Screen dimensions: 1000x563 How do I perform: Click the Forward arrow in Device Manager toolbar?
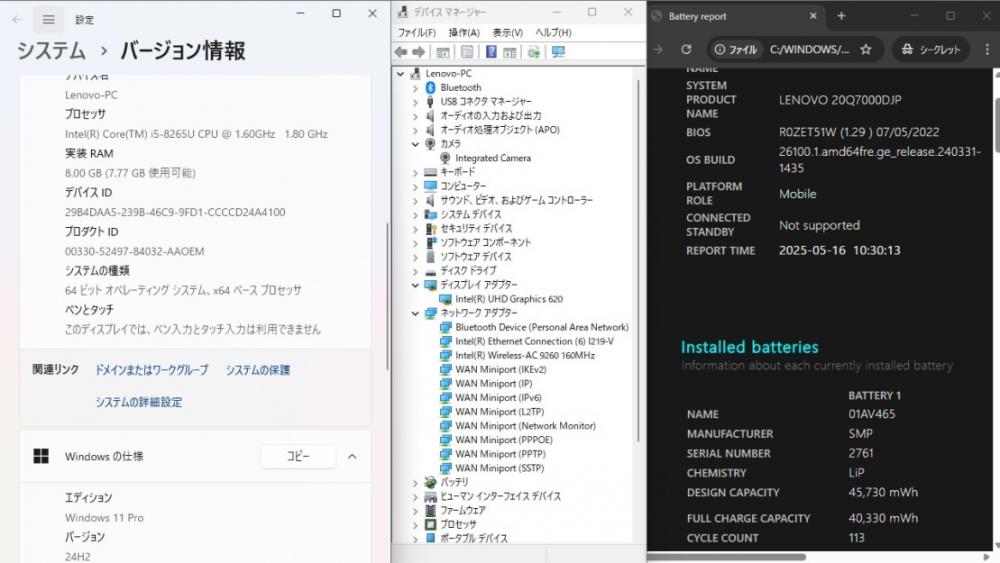click(419, 52)
